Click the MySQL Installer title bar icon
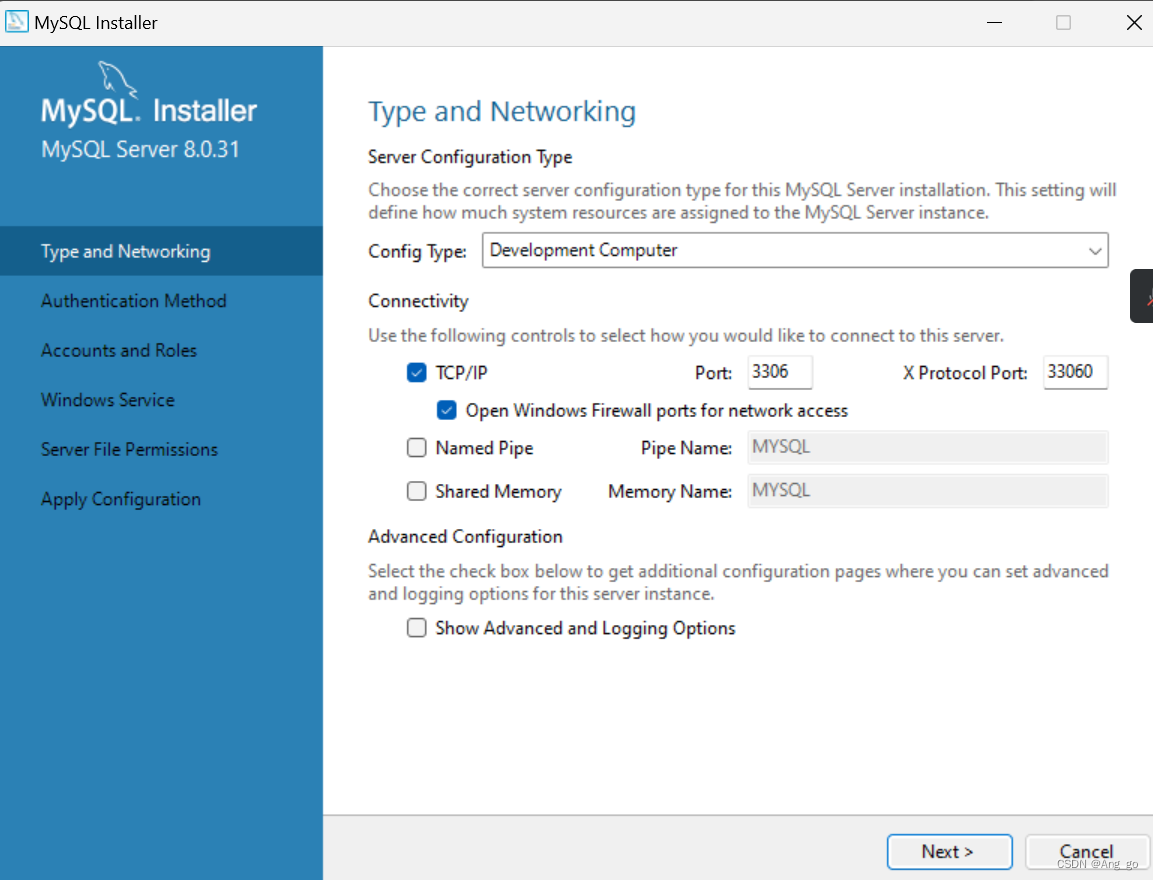This screenshot has height=880, width=1153. (x=16, y=21)
